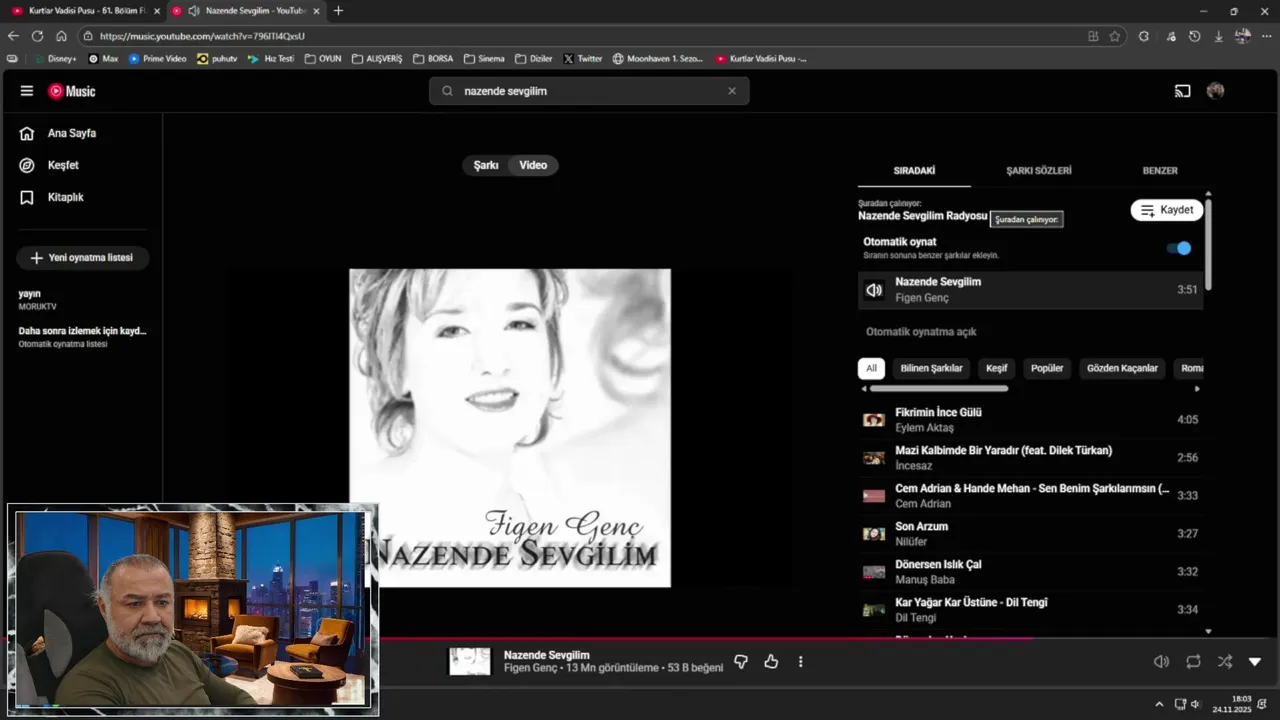Select the Keşif filter chip
Viewport: 1280px width, 720px height.
(x=997, y=368)
